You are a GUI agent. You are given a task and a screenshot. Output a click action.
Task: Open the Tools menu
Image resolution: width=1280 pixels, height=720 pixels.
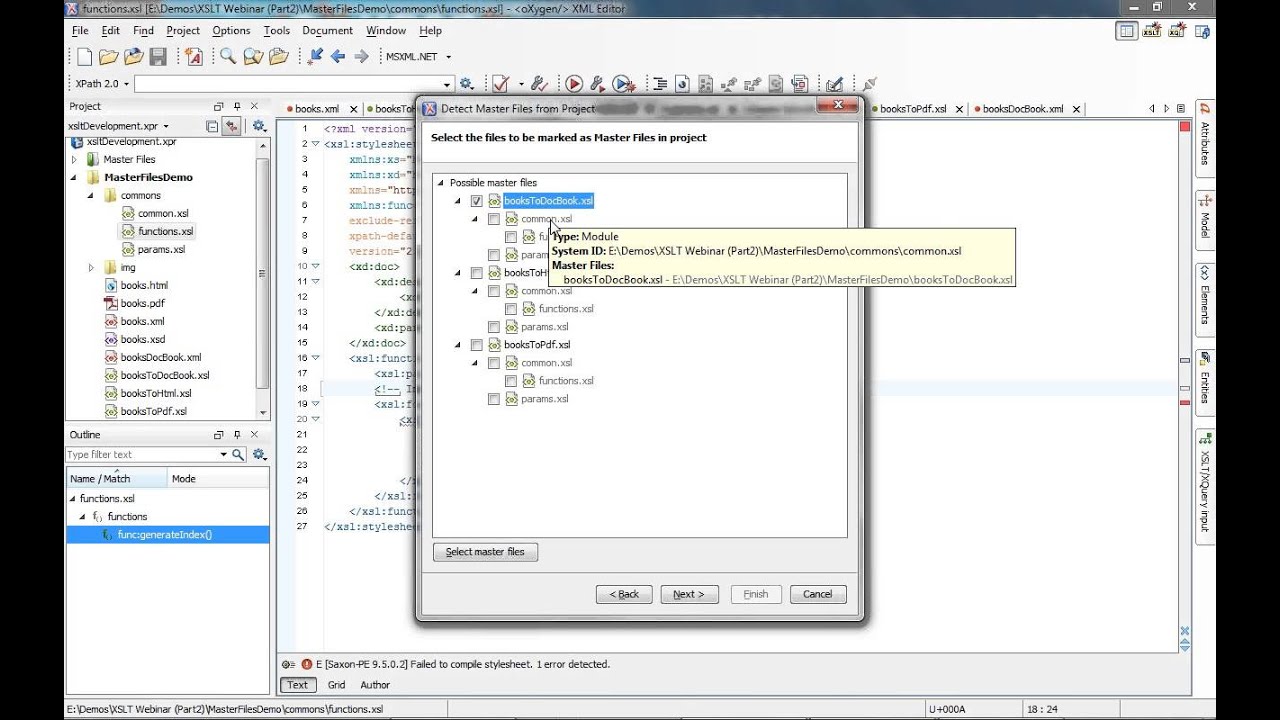coord(276,31)
